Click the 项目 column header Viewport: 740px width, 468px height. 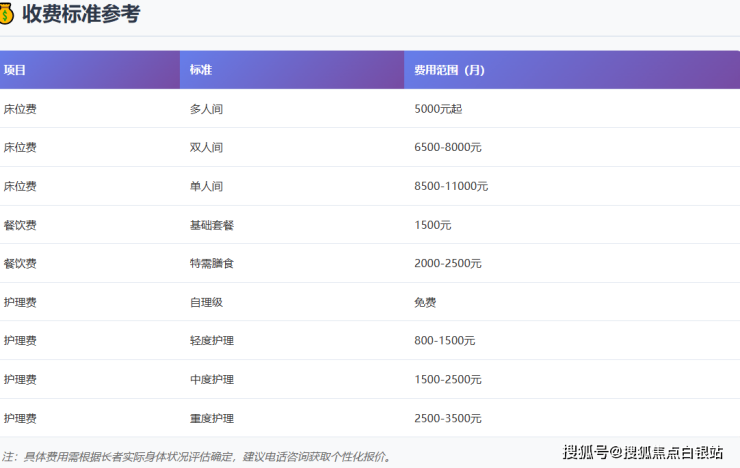pos(15,70)
